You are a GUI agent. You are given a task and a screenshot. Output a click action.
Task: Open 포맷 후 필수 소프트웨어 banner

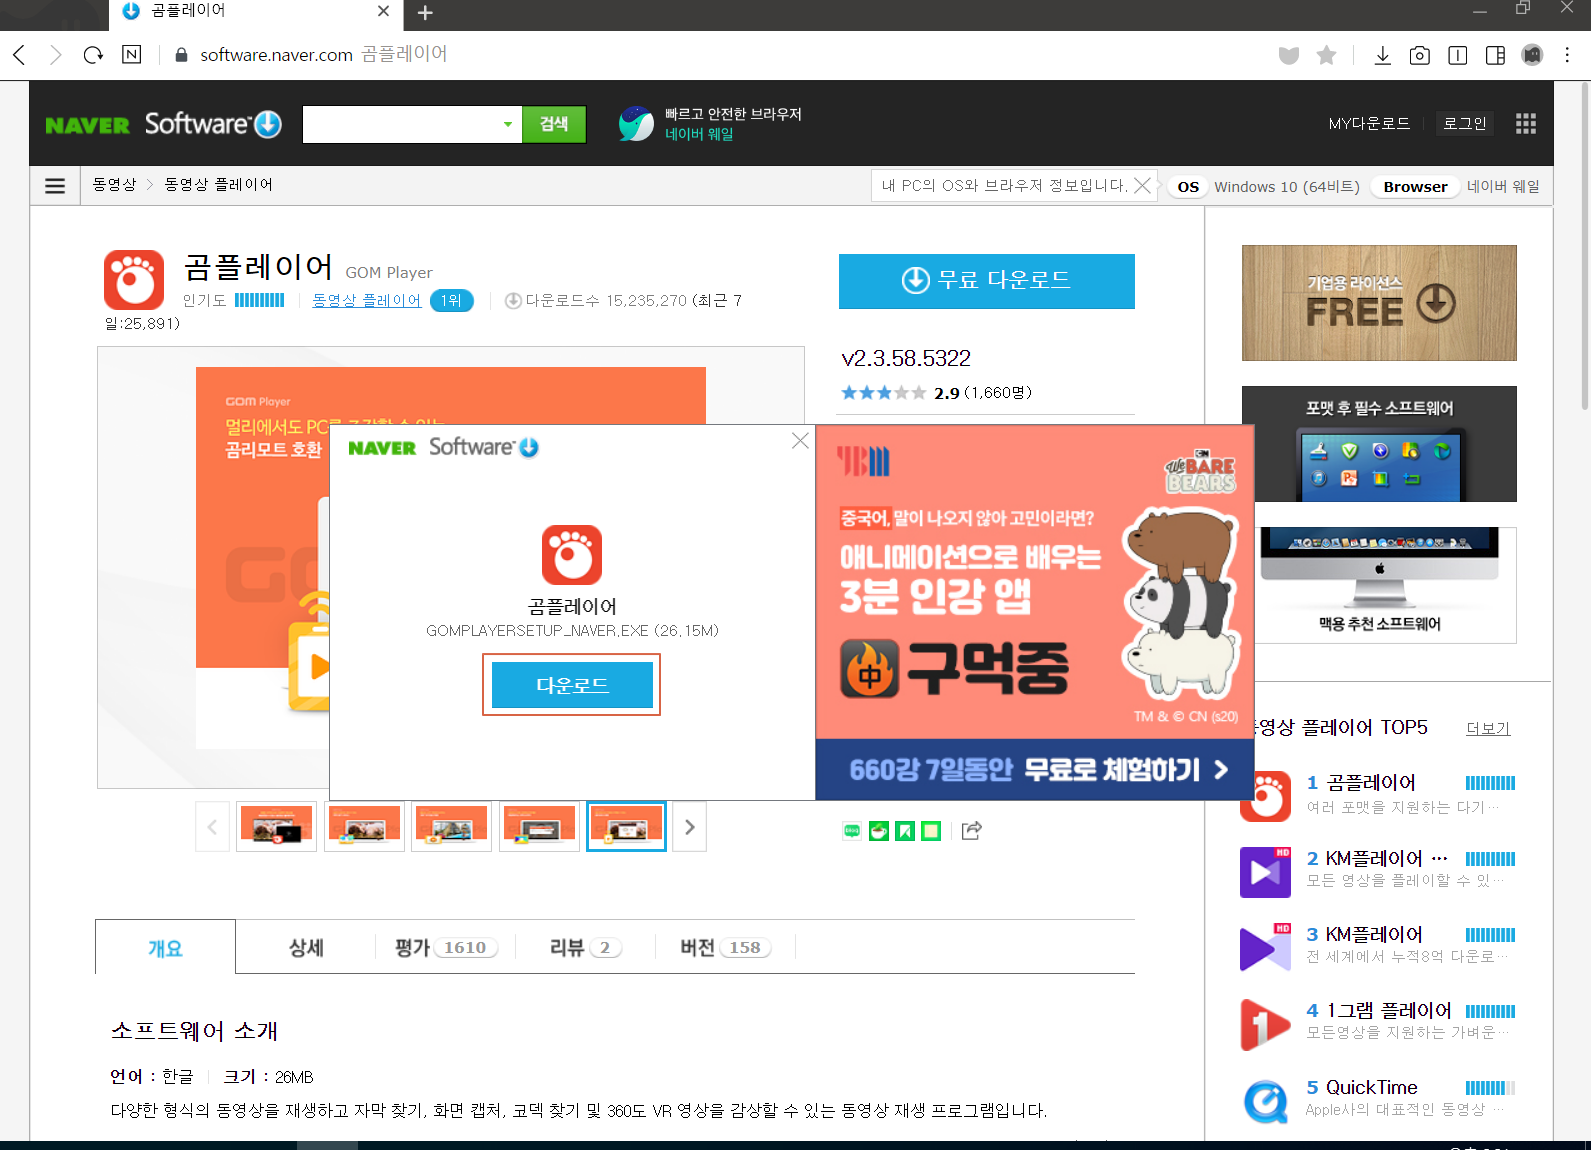pyautogui.click(x=1379, y=444)
